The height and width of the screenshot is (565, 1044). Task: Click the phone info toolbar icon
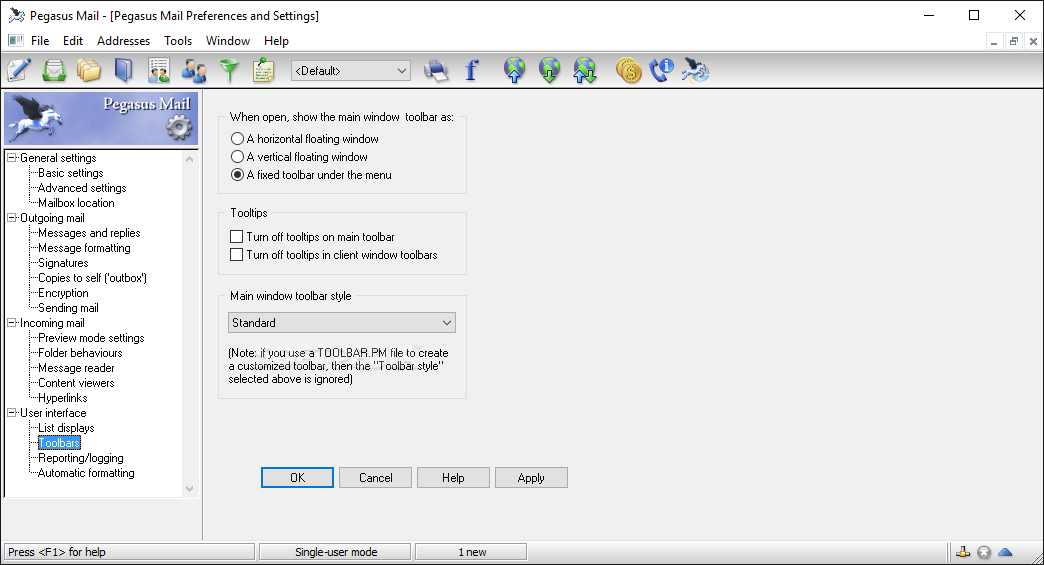[662, 70]
